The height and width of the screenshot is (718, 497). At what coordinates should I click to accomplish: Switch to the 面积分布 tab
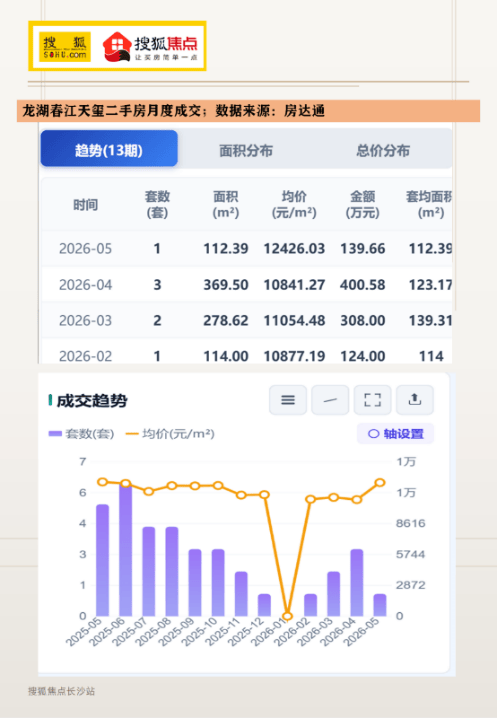(246, 150)
